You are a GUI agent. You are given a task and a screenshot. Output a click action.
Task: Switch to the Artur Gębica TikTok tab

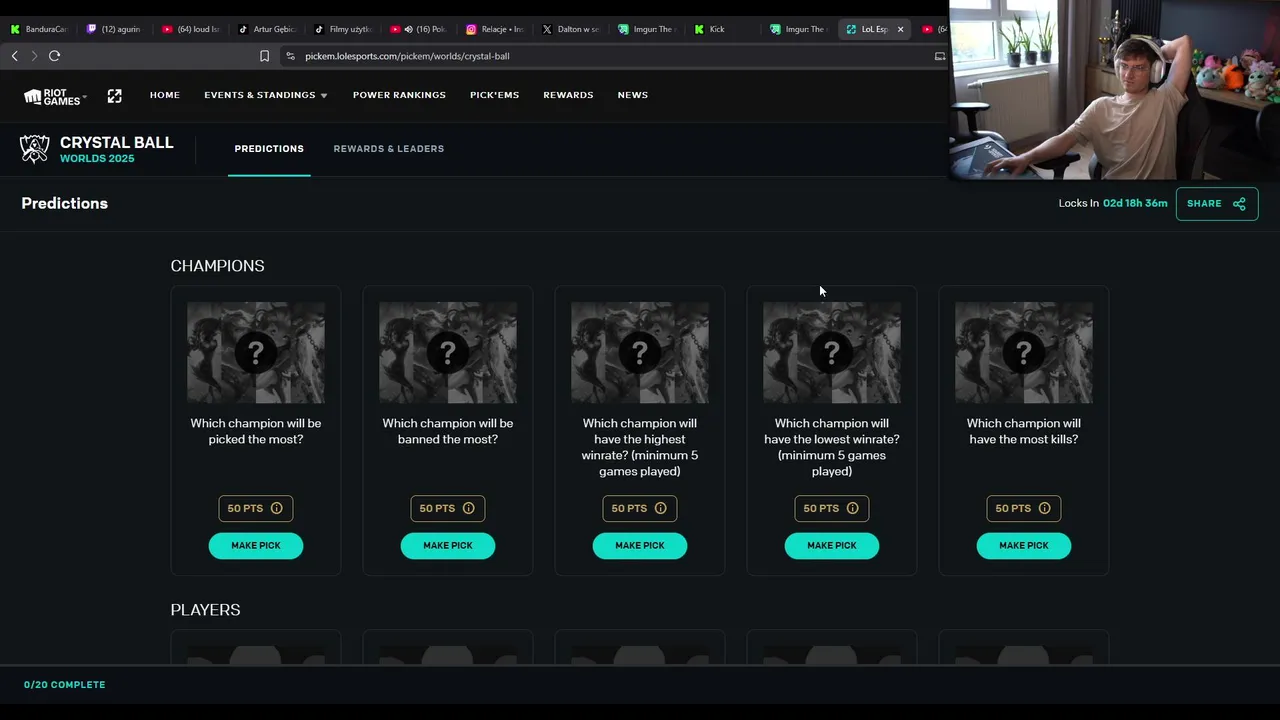(x=268, y=29)
